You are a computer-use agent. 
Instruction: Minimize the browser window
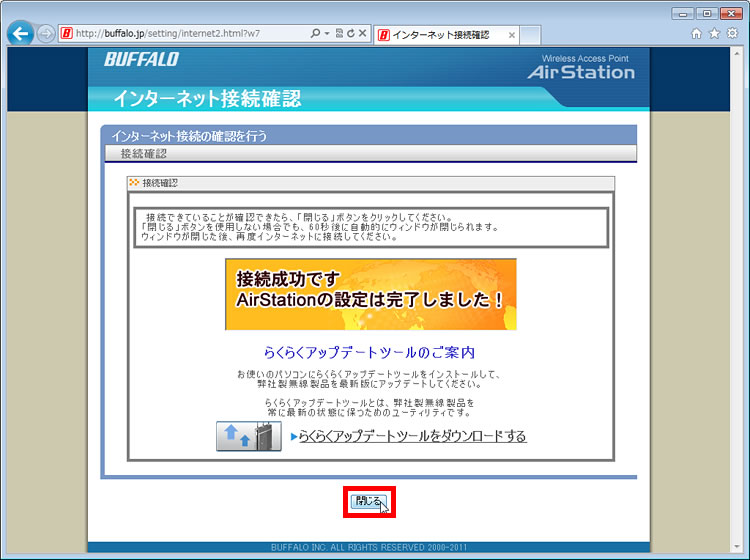[x=683, y=13]
